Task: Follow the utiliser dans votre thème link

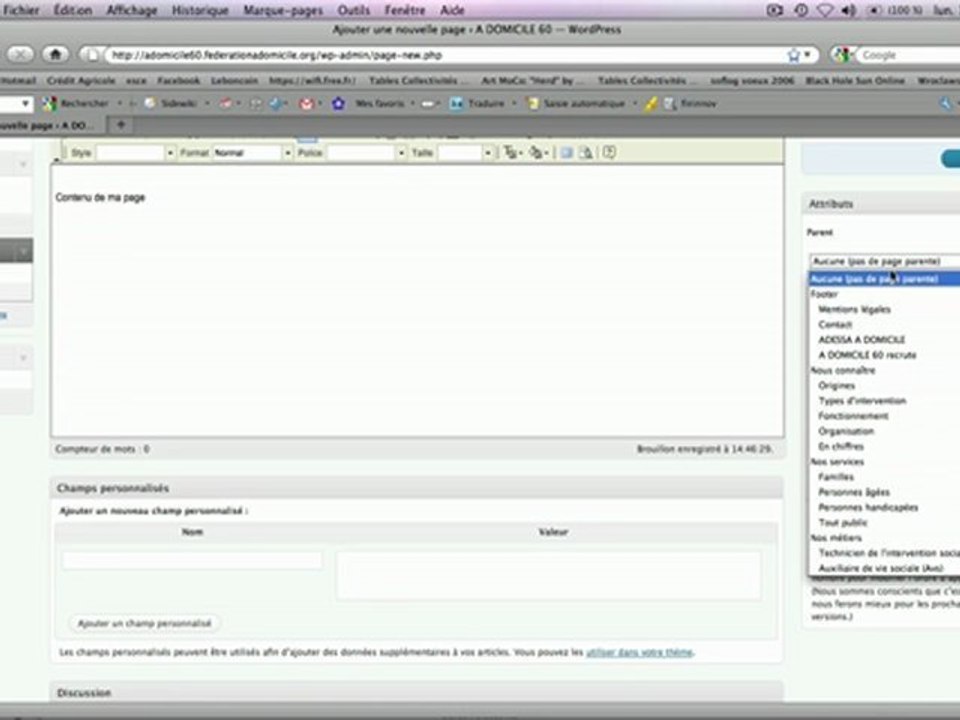Action: (x=639, y=652)
